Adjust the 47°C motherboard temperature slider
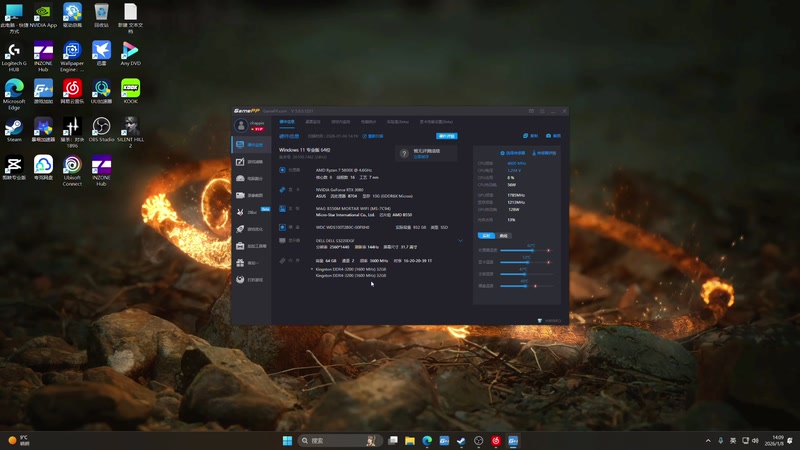Viewport: 800px width, 450px height. 526,274
